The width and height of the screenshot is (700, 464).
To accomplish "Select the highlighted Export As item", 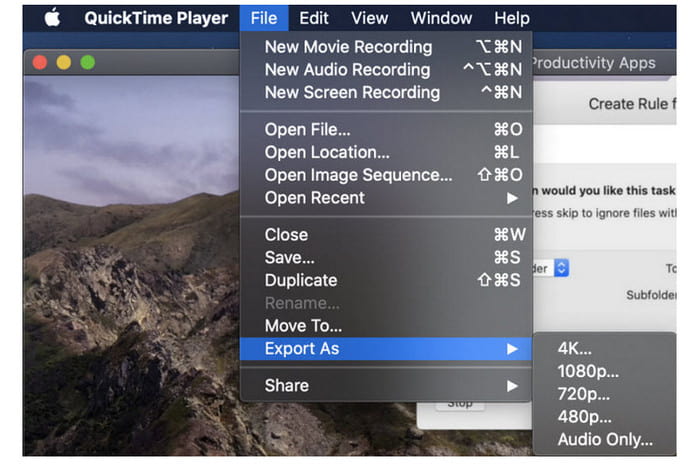I will (x=386, y=349).
